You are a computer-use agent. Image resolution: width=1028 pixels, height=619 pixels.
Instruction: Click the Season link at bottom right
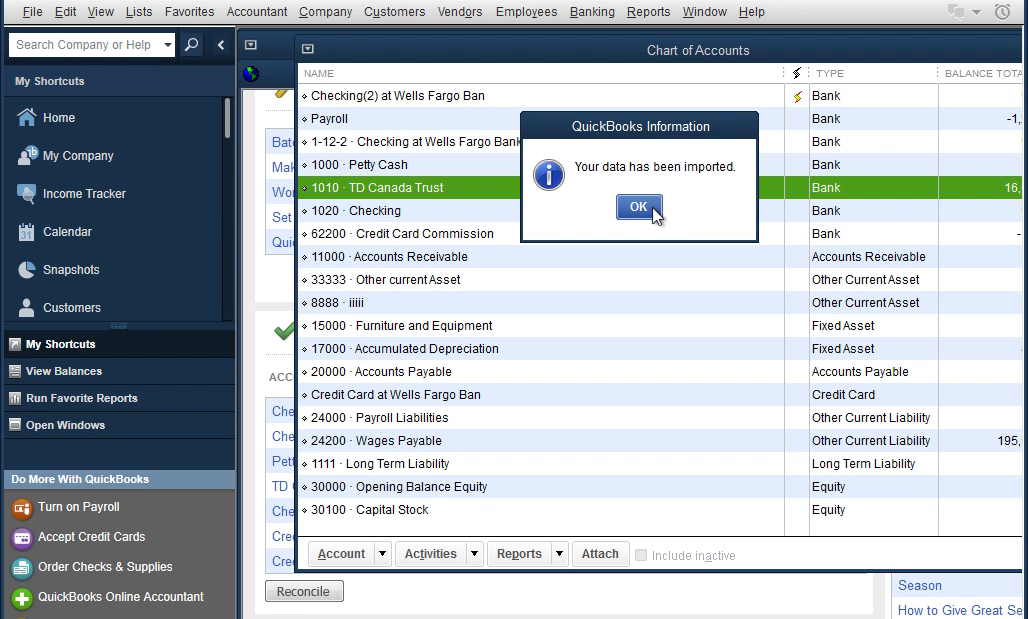(920, 586)
